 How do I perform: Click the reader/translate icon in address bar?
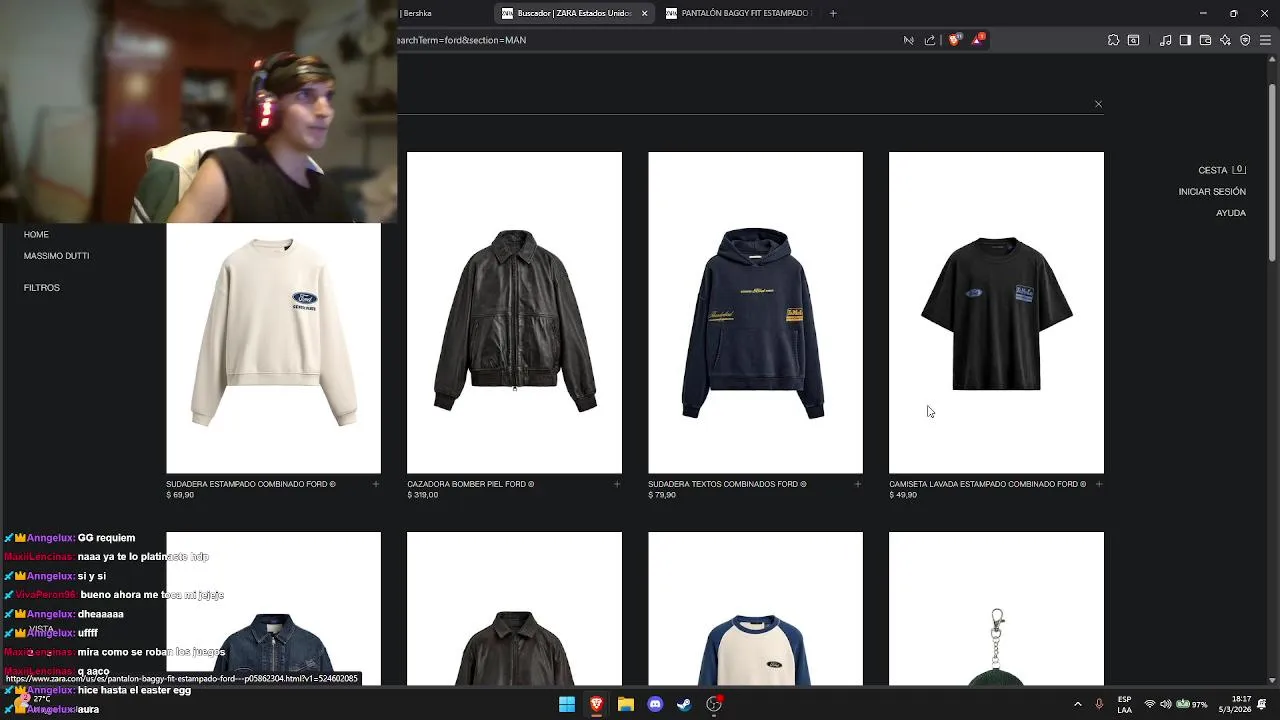click(909, 40)
